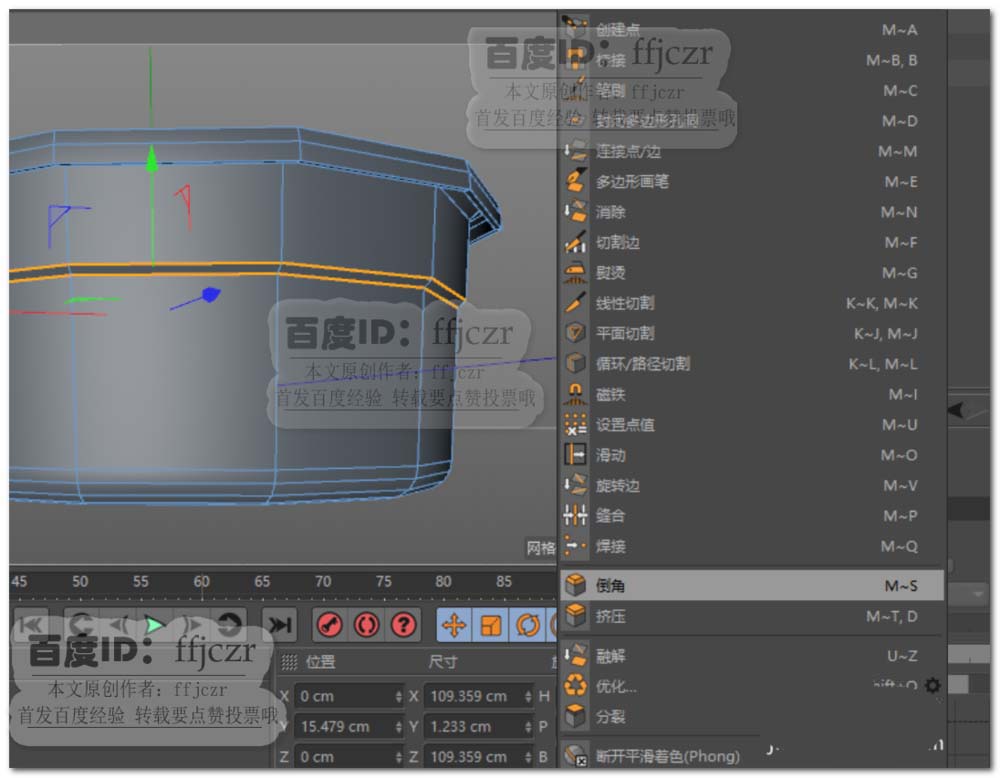Toggle the rotation keying circular arrows icon

(528, 626)
